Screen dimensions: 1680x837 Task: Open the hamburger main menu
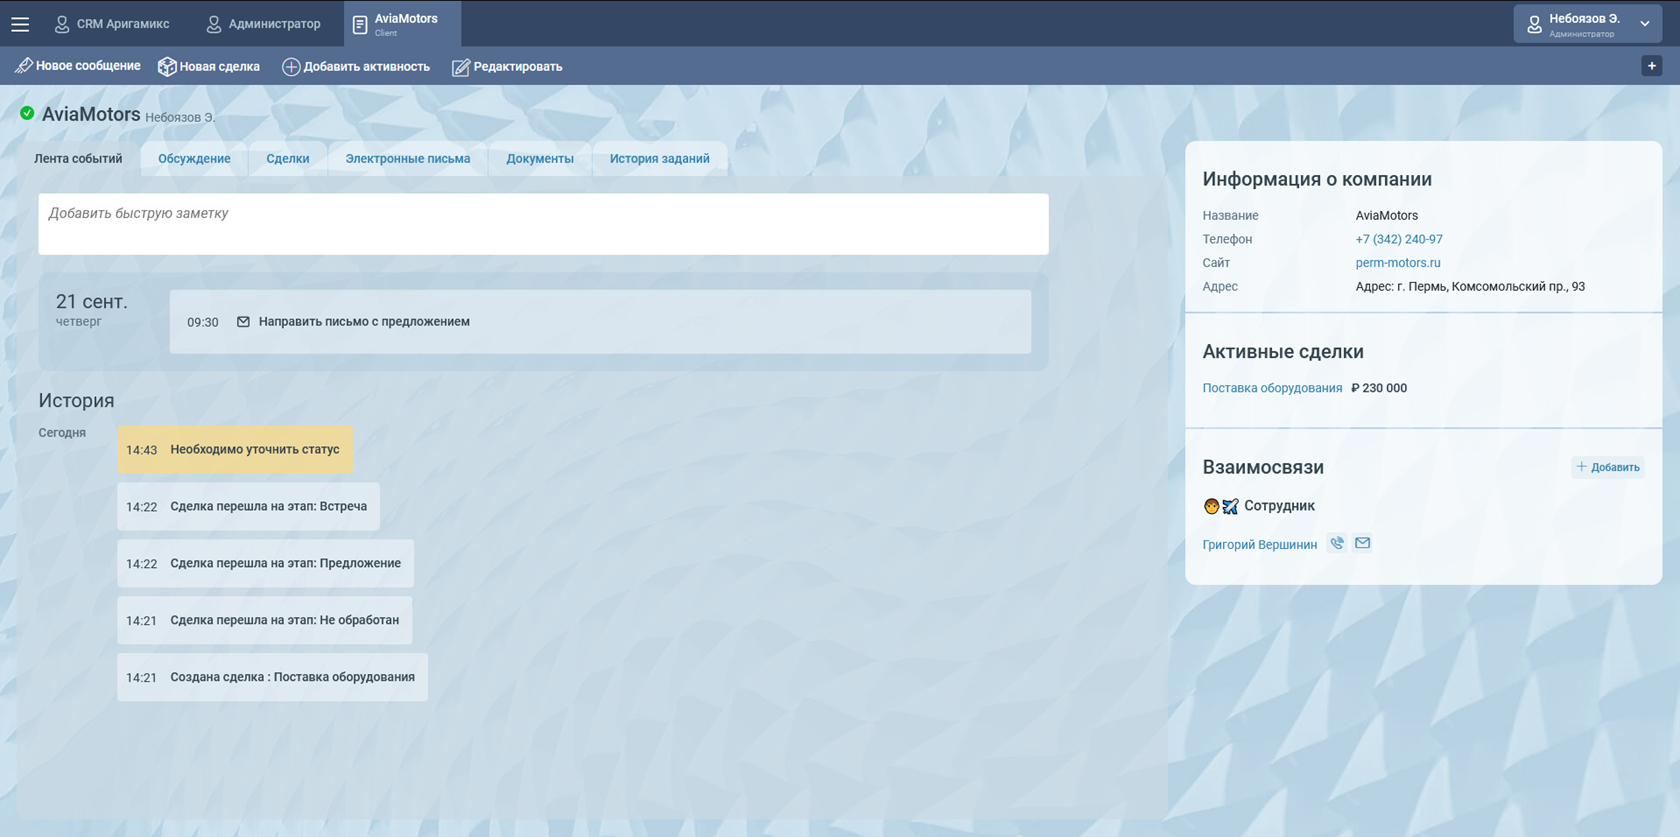pyautogui.click(x=20, y=24)
